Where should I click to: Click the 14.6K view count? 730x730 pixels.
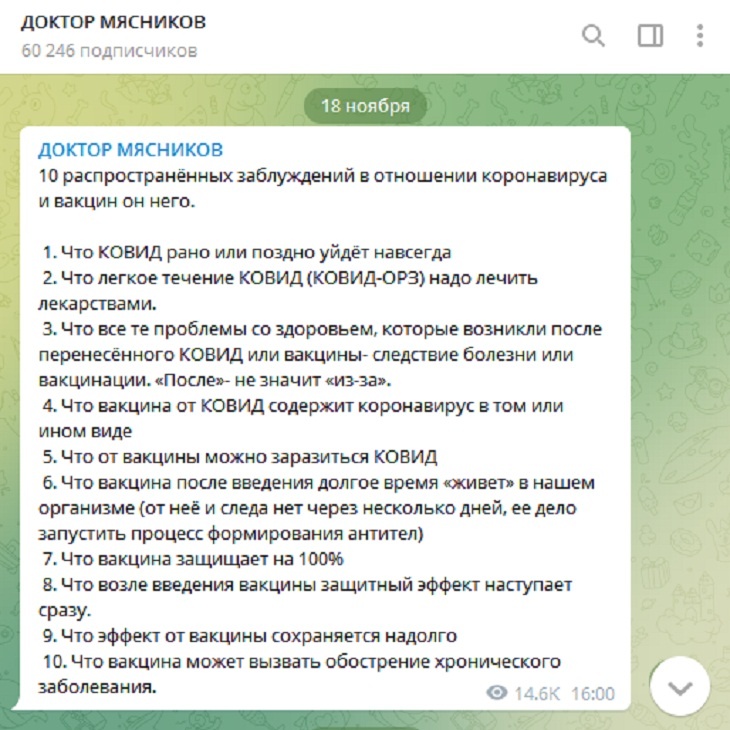[x=536, y=693]
